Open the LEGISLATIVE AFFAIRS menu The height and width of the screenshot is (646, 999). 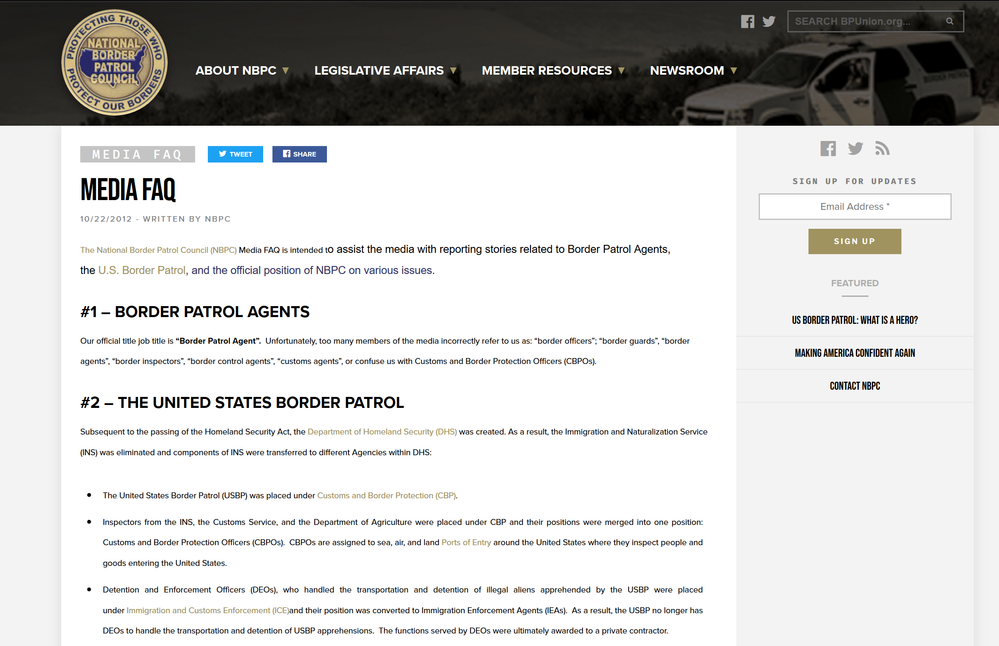click(378, 71)
